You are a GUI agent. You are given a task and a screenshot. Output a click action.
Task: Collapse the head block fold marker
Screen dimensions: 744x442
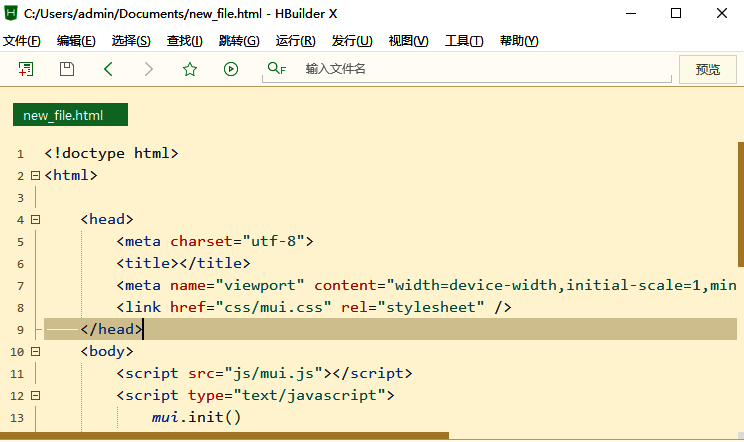point(35,219)
